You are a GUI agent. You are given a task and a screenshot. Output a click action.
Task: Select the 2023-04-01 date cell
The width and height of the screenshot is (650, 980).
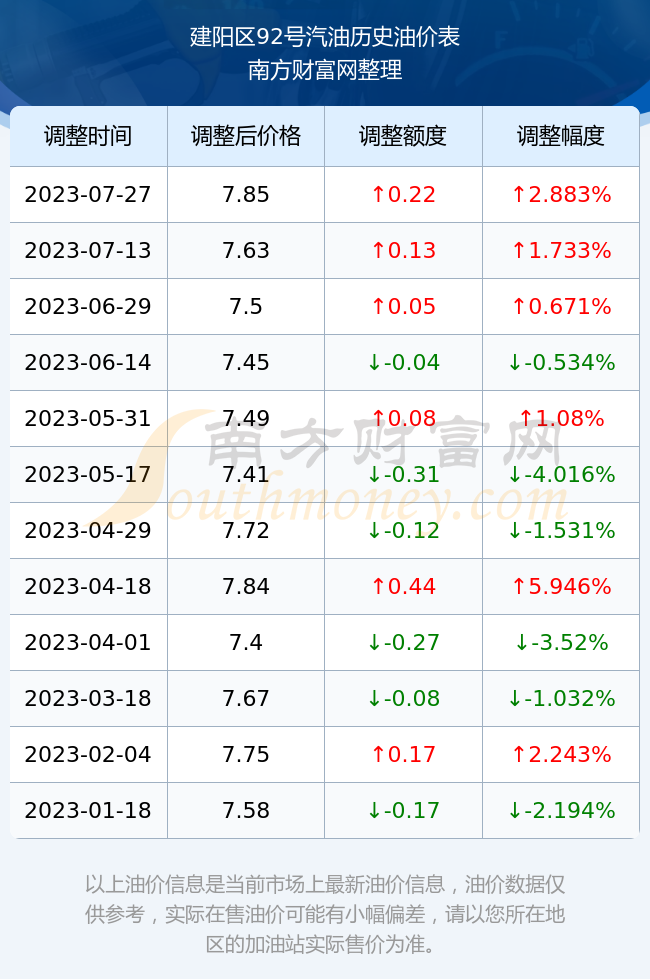(88, 642)
